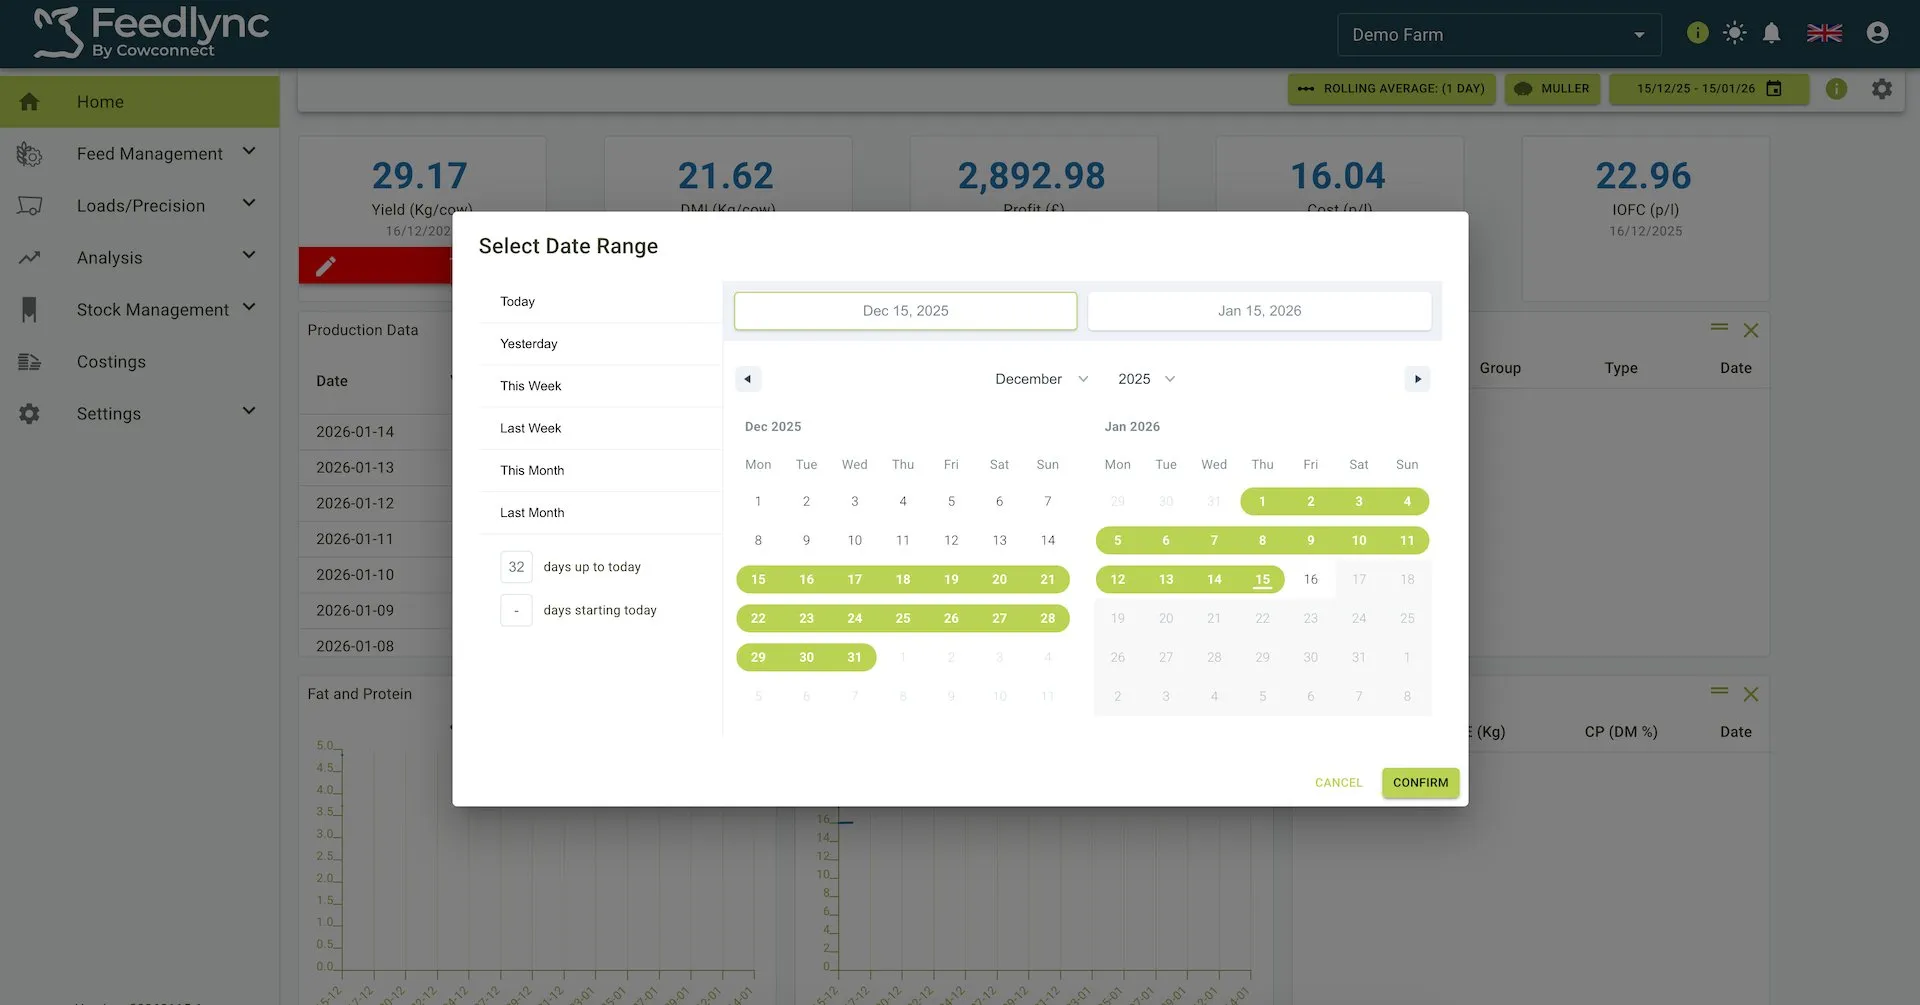Select the This Week preset

[600, 386]
